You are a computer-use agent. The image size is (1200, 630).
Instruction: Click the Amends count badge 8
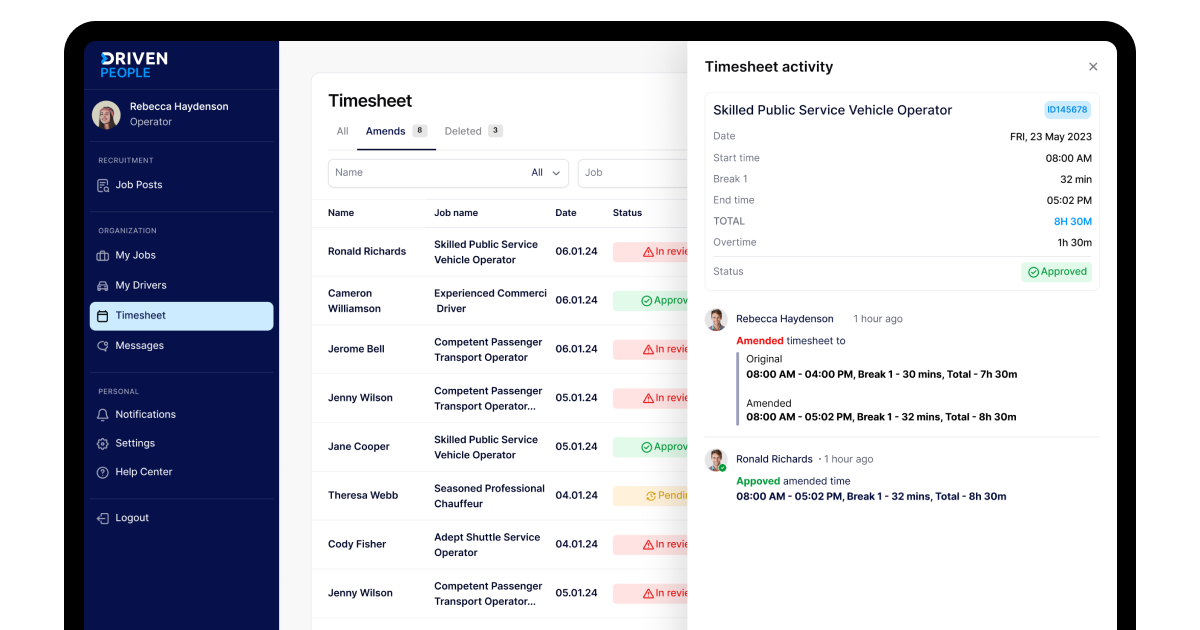420,131
